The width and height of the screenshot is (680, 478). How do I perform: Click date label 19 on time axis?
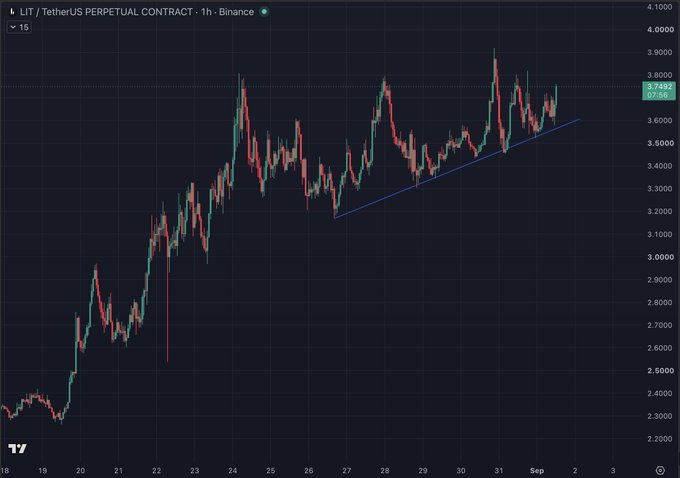42,471
